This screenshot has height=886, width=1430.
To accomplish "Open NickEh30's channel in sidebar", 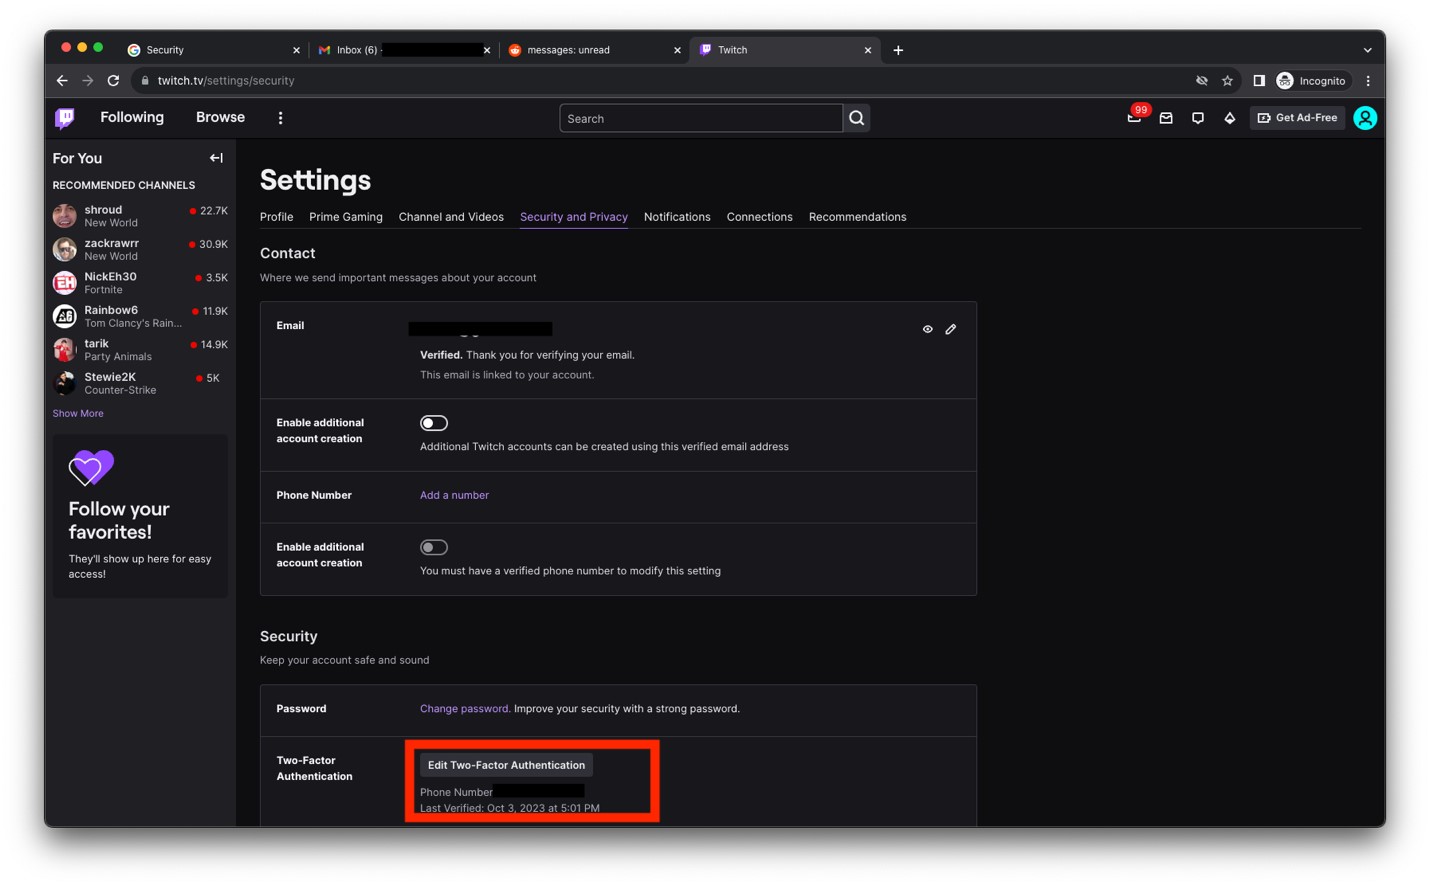I will (140, 283).
